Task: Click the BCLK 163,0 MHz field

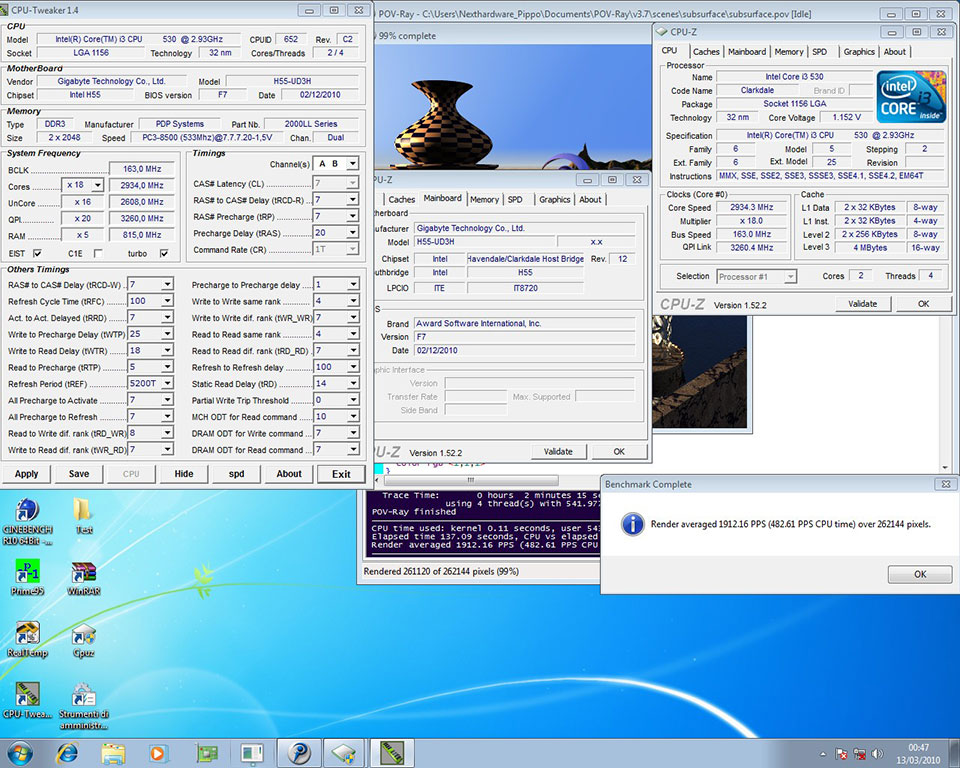Action: 143,169
